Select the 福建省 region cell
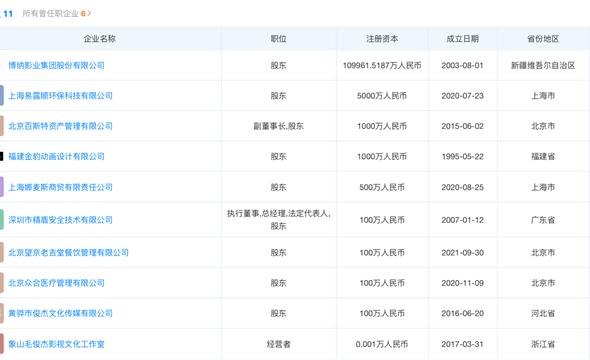 (543, 156)
